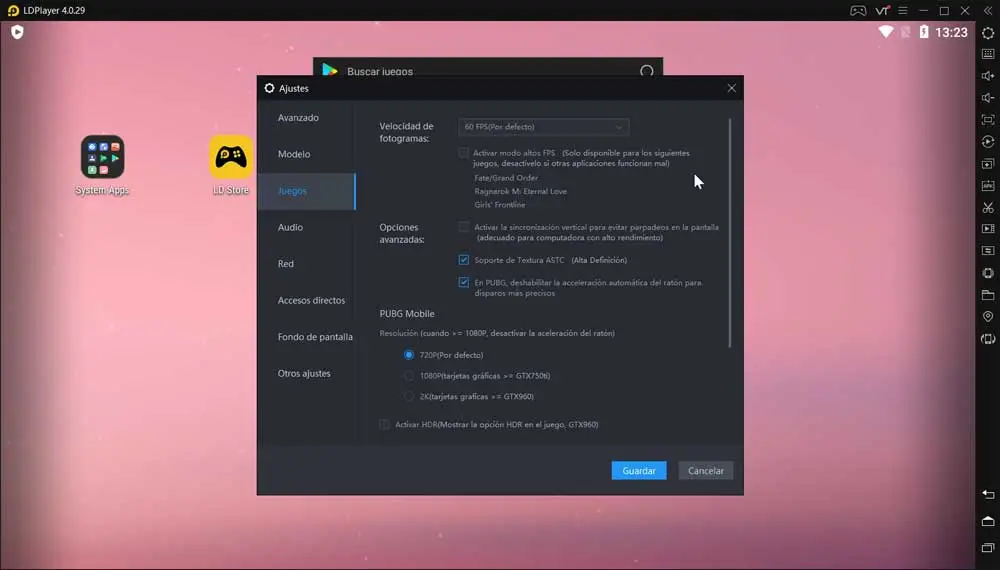Open the Modelo settings tab

[x=307, y=154]
